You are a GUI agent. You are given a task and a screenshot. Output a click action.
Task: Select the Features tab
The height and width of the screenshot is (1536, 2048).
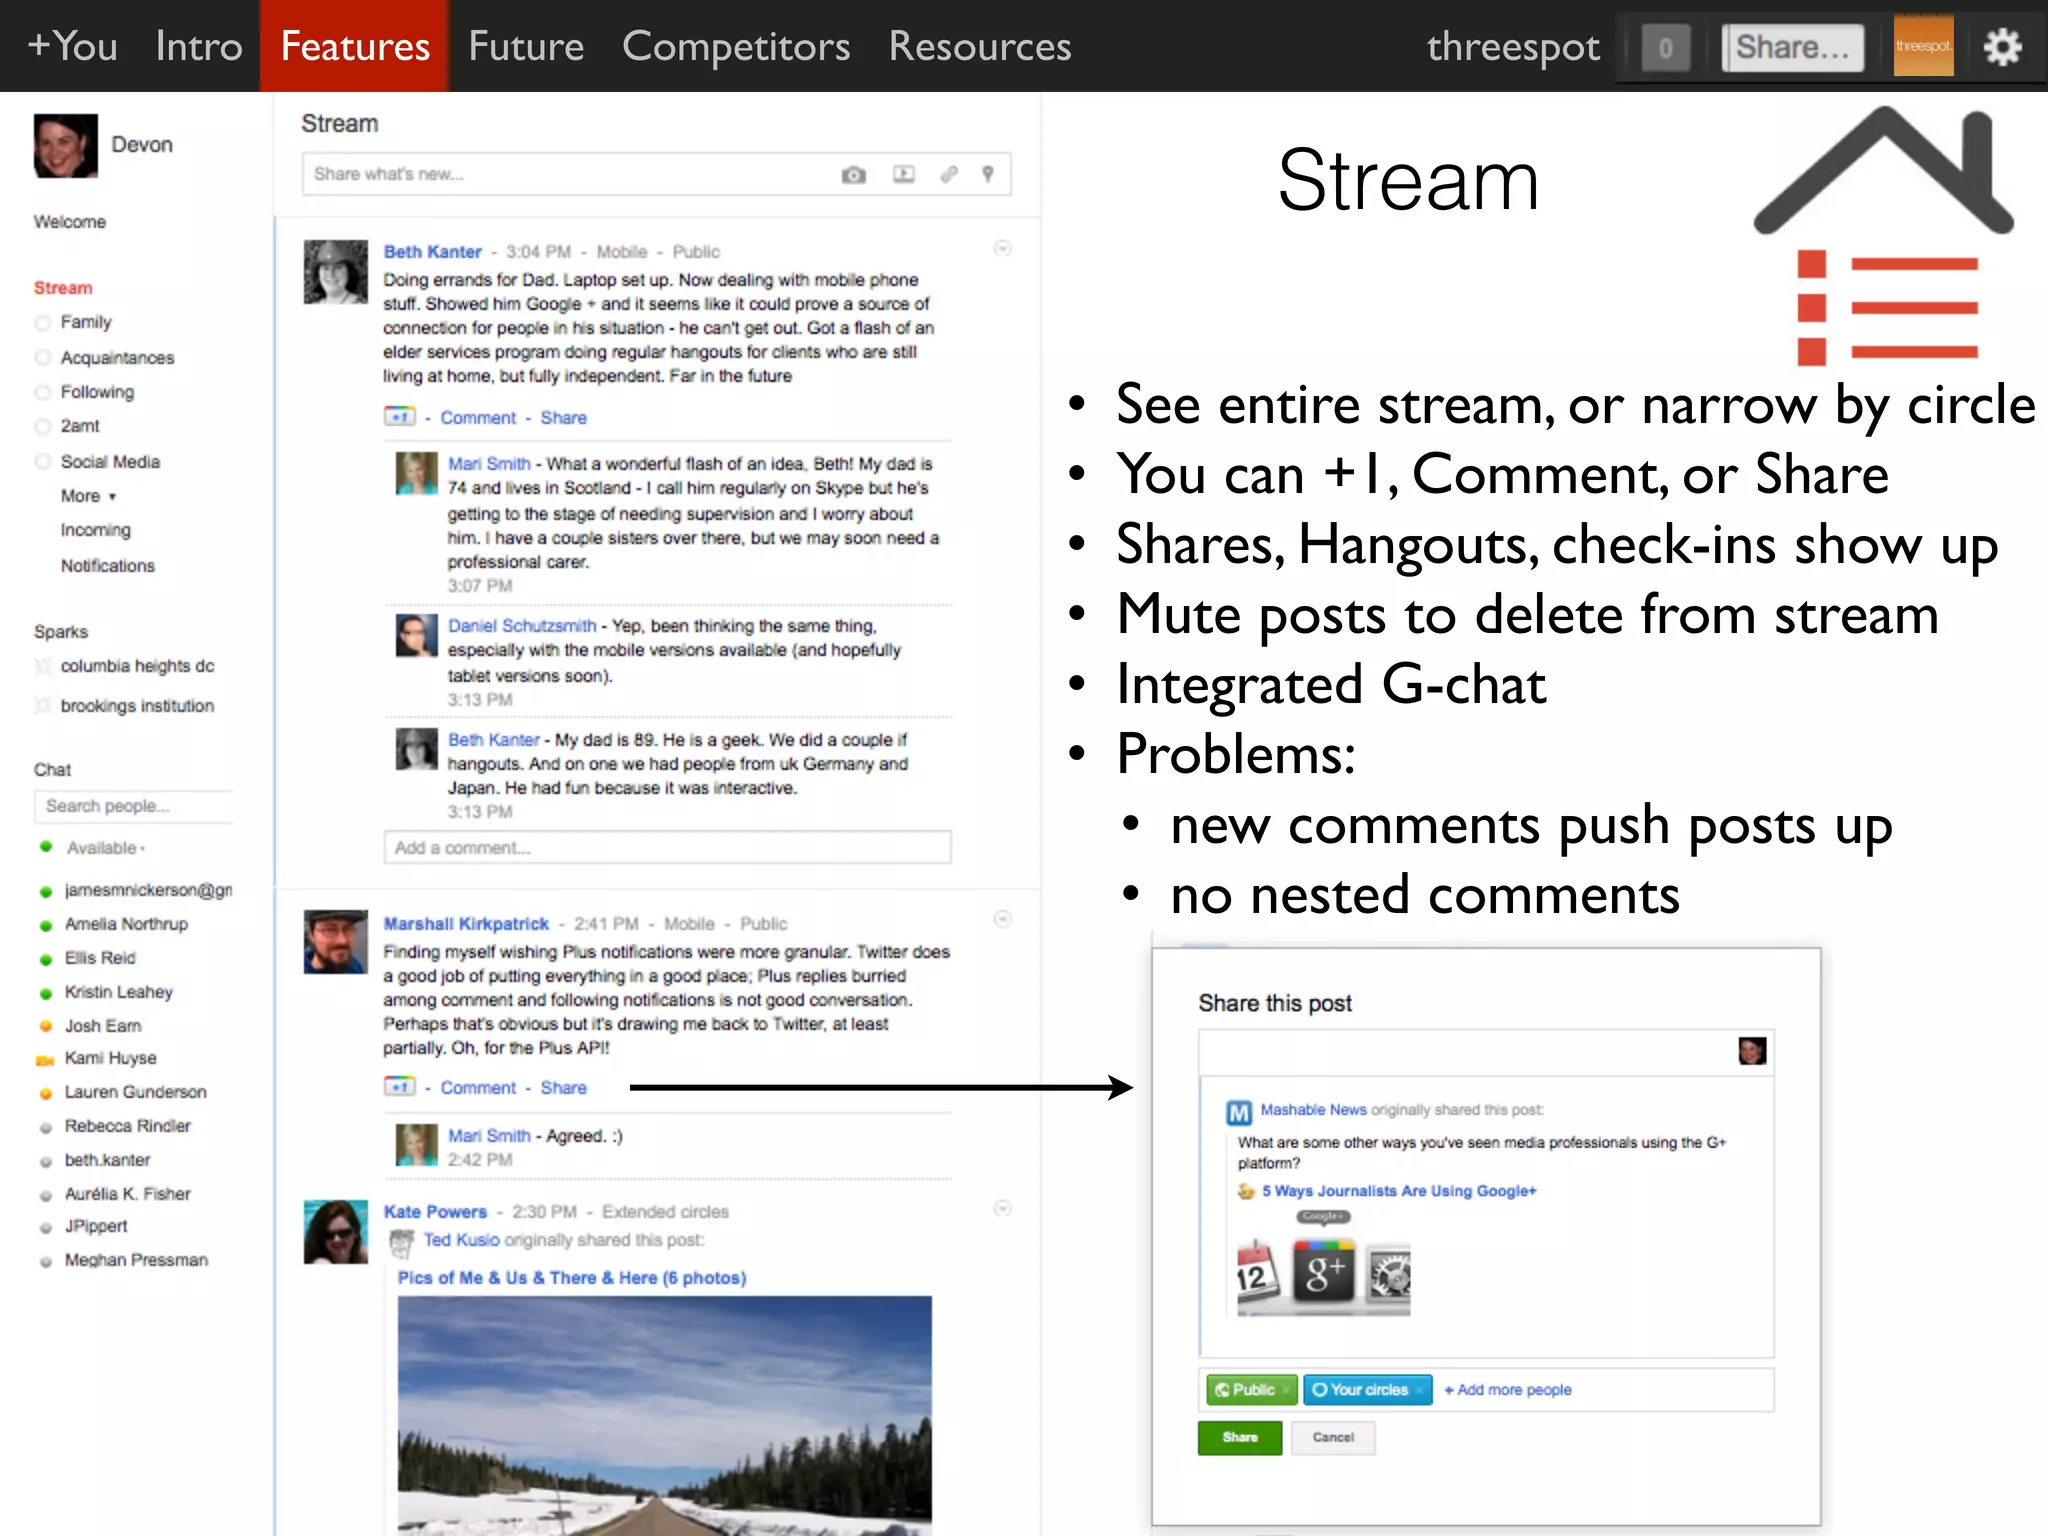click(355, 46)
